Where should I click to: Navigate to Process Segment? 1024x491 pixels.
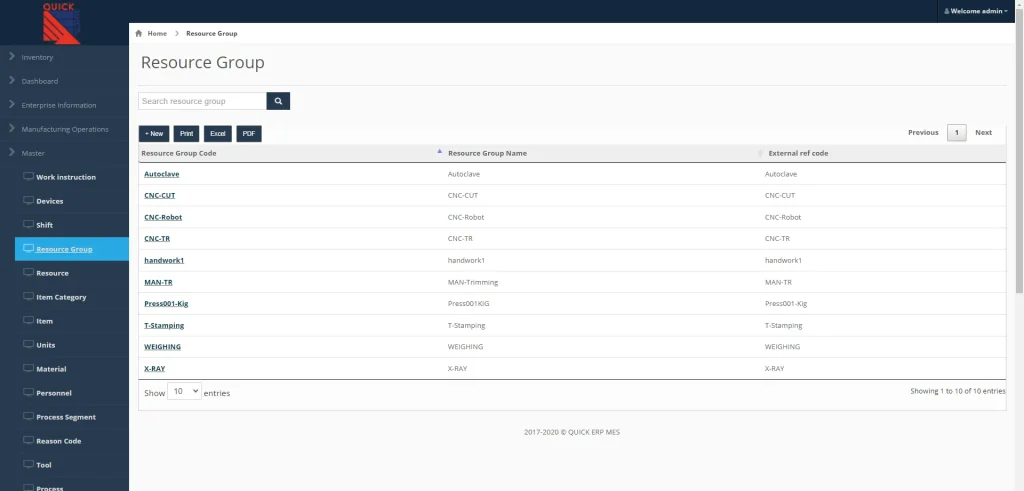pos(66,417)
